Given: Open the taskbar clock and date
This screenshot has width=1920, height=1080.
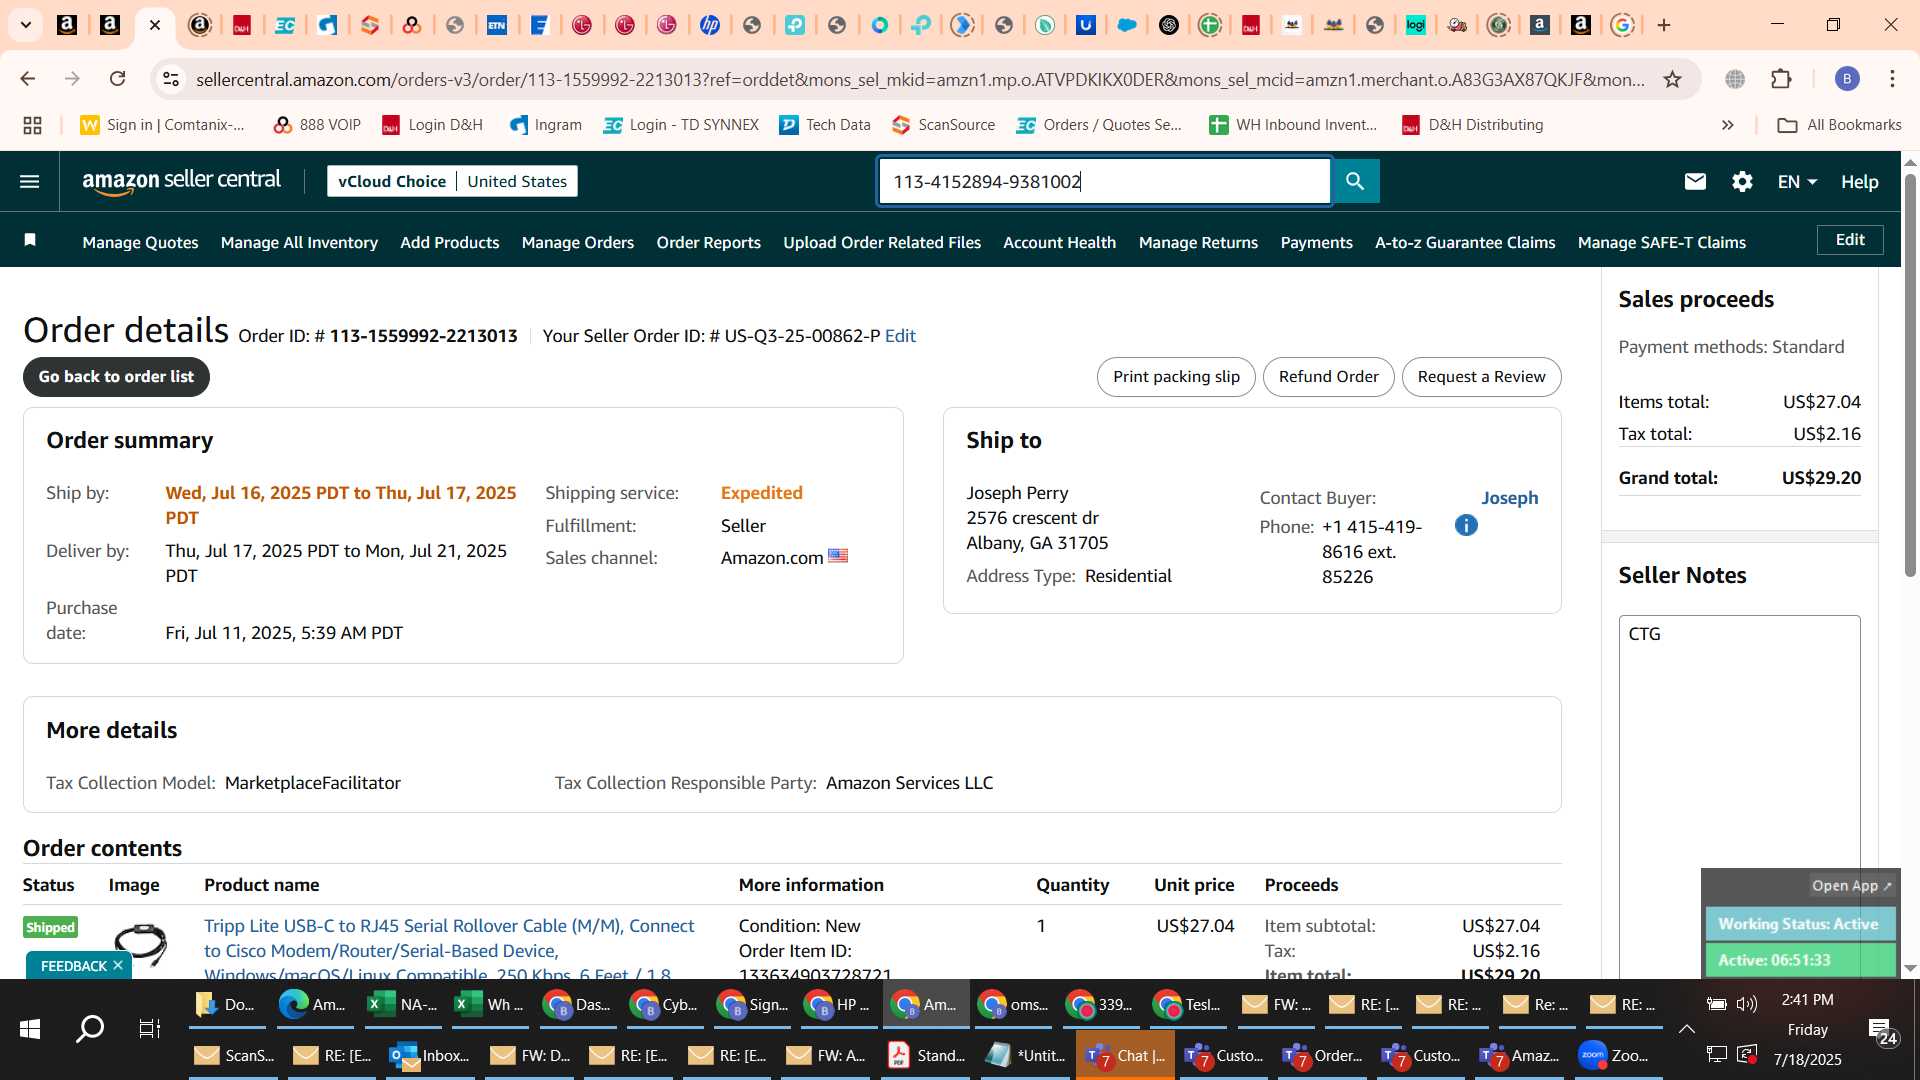Looking at the screenshot, I should (x=1807, y=1029).
